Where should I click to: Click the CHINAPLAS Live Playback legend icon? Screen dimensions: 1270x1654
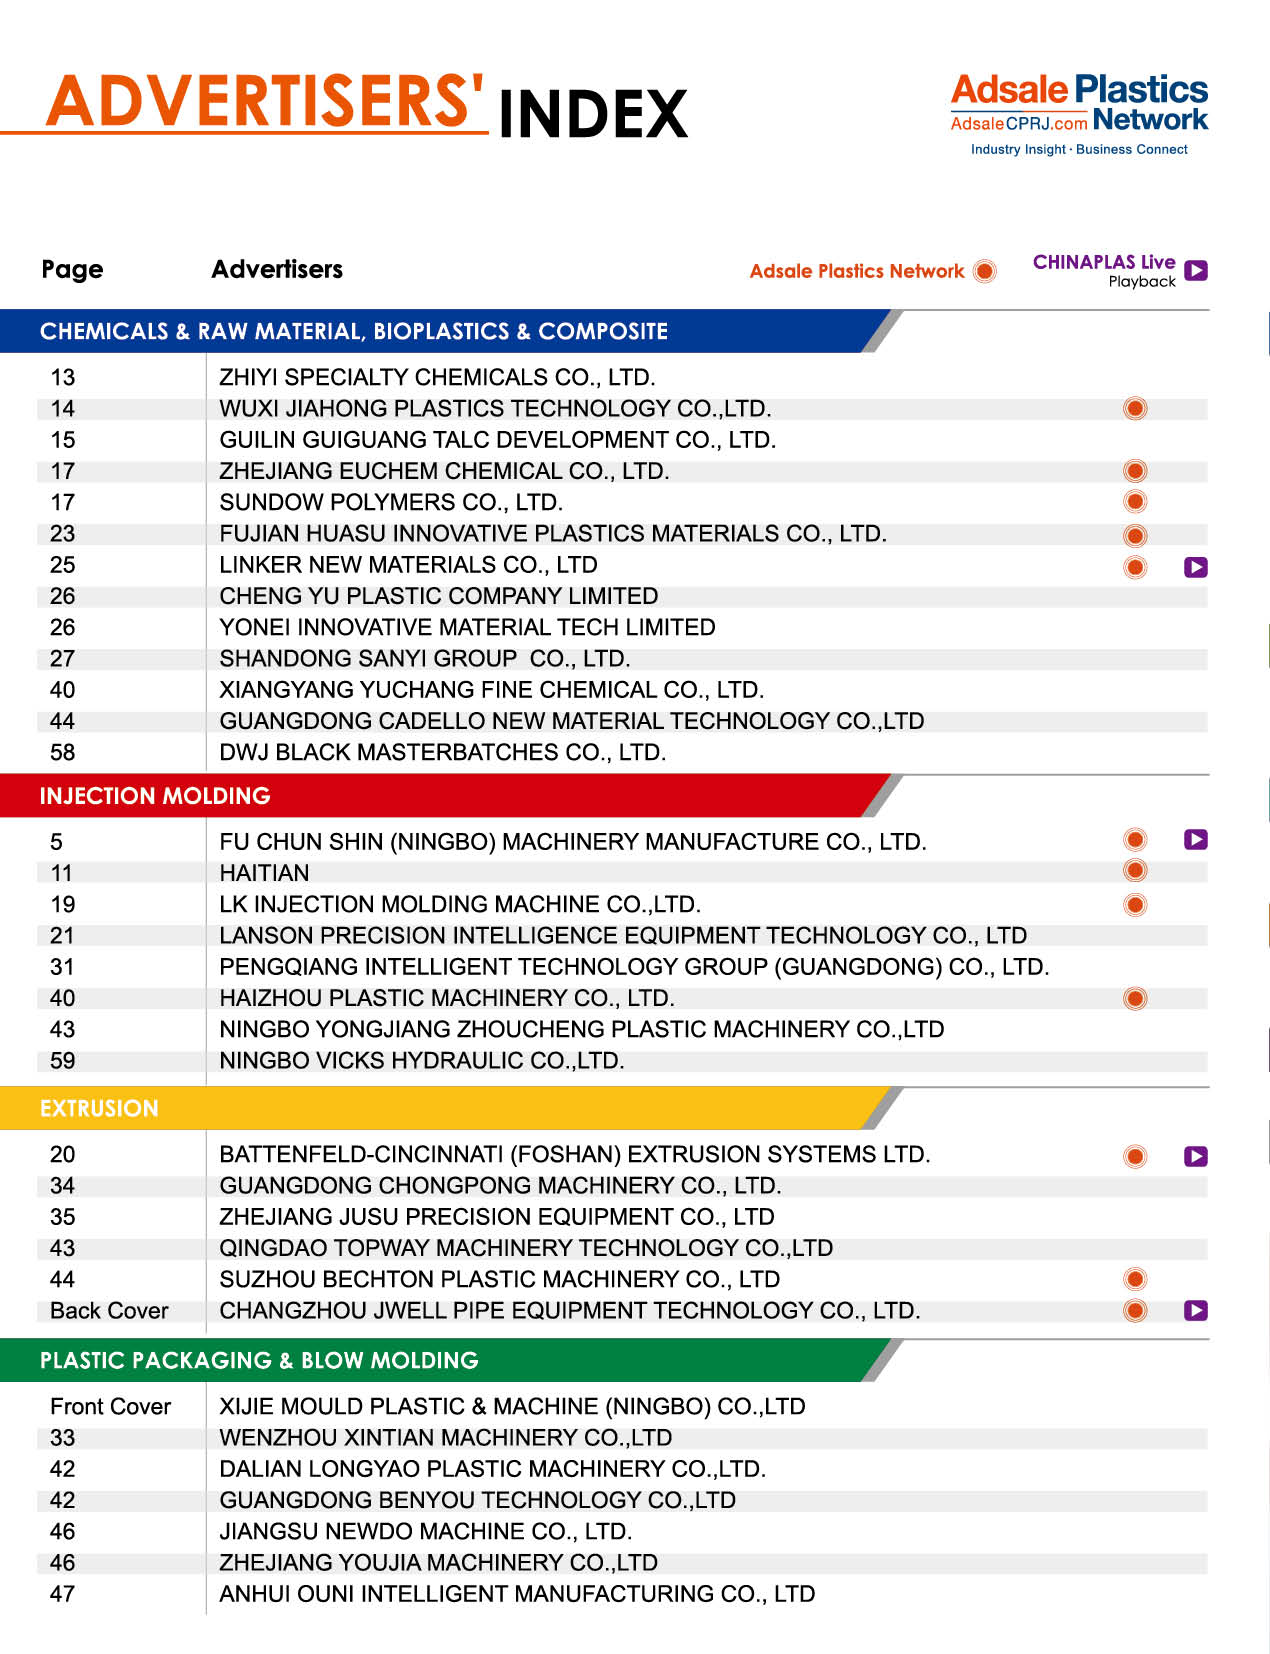1195,271
